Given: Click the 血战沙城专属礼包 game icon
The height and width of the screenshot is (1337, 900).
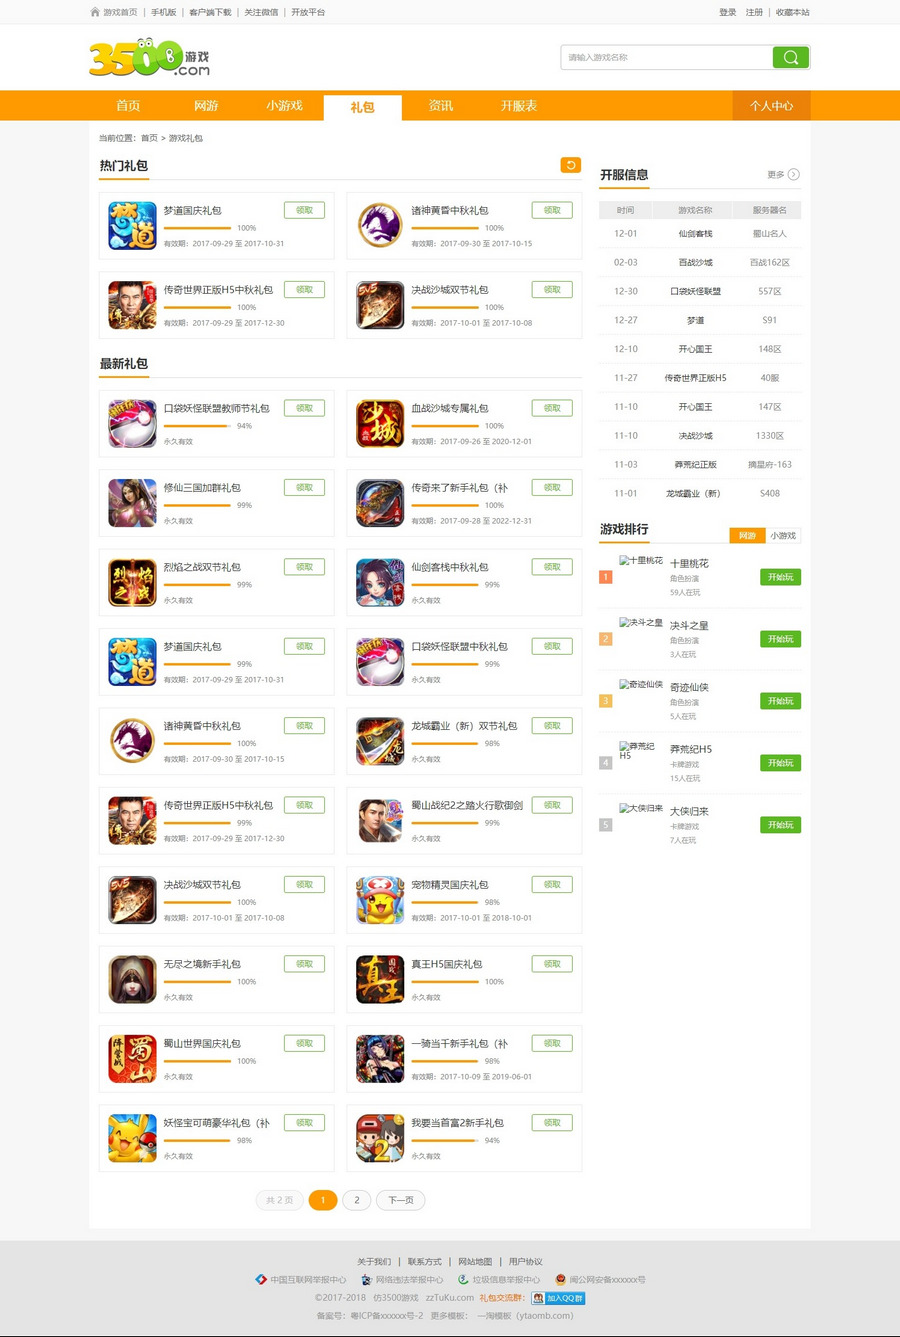Looking at the screenshot, I should (x=380, y=423).
